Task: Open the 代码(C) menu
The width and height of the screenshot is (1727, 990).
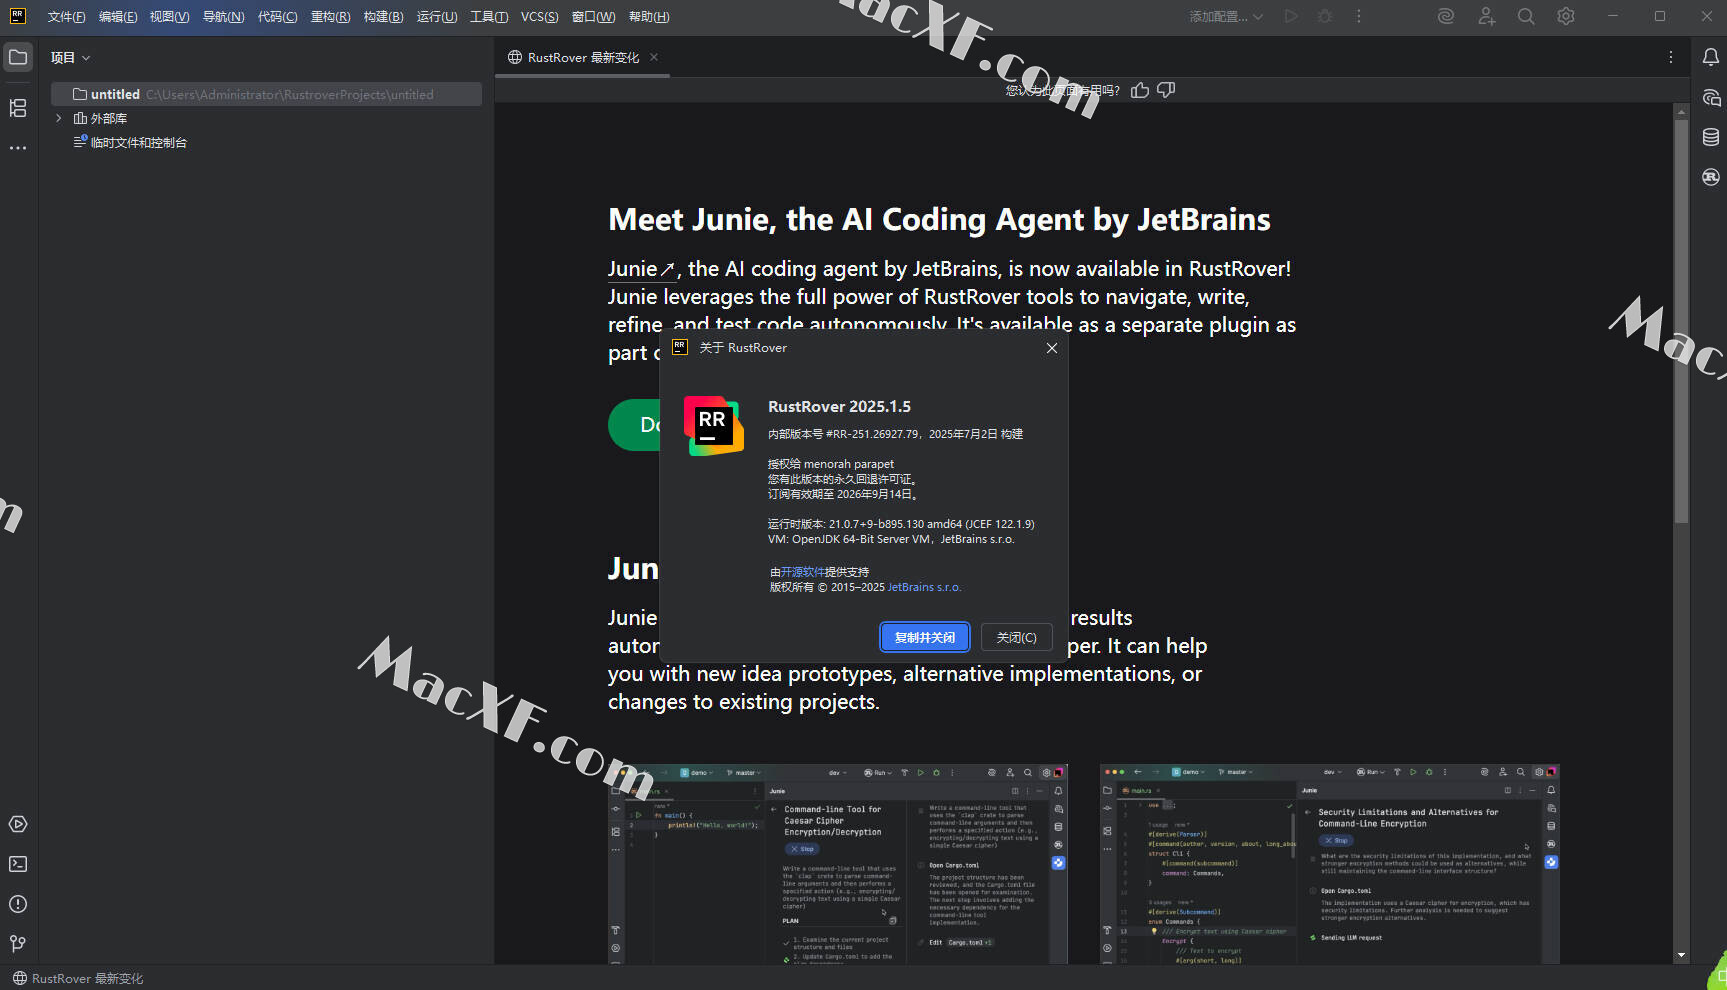Action: tap(277, 17)
